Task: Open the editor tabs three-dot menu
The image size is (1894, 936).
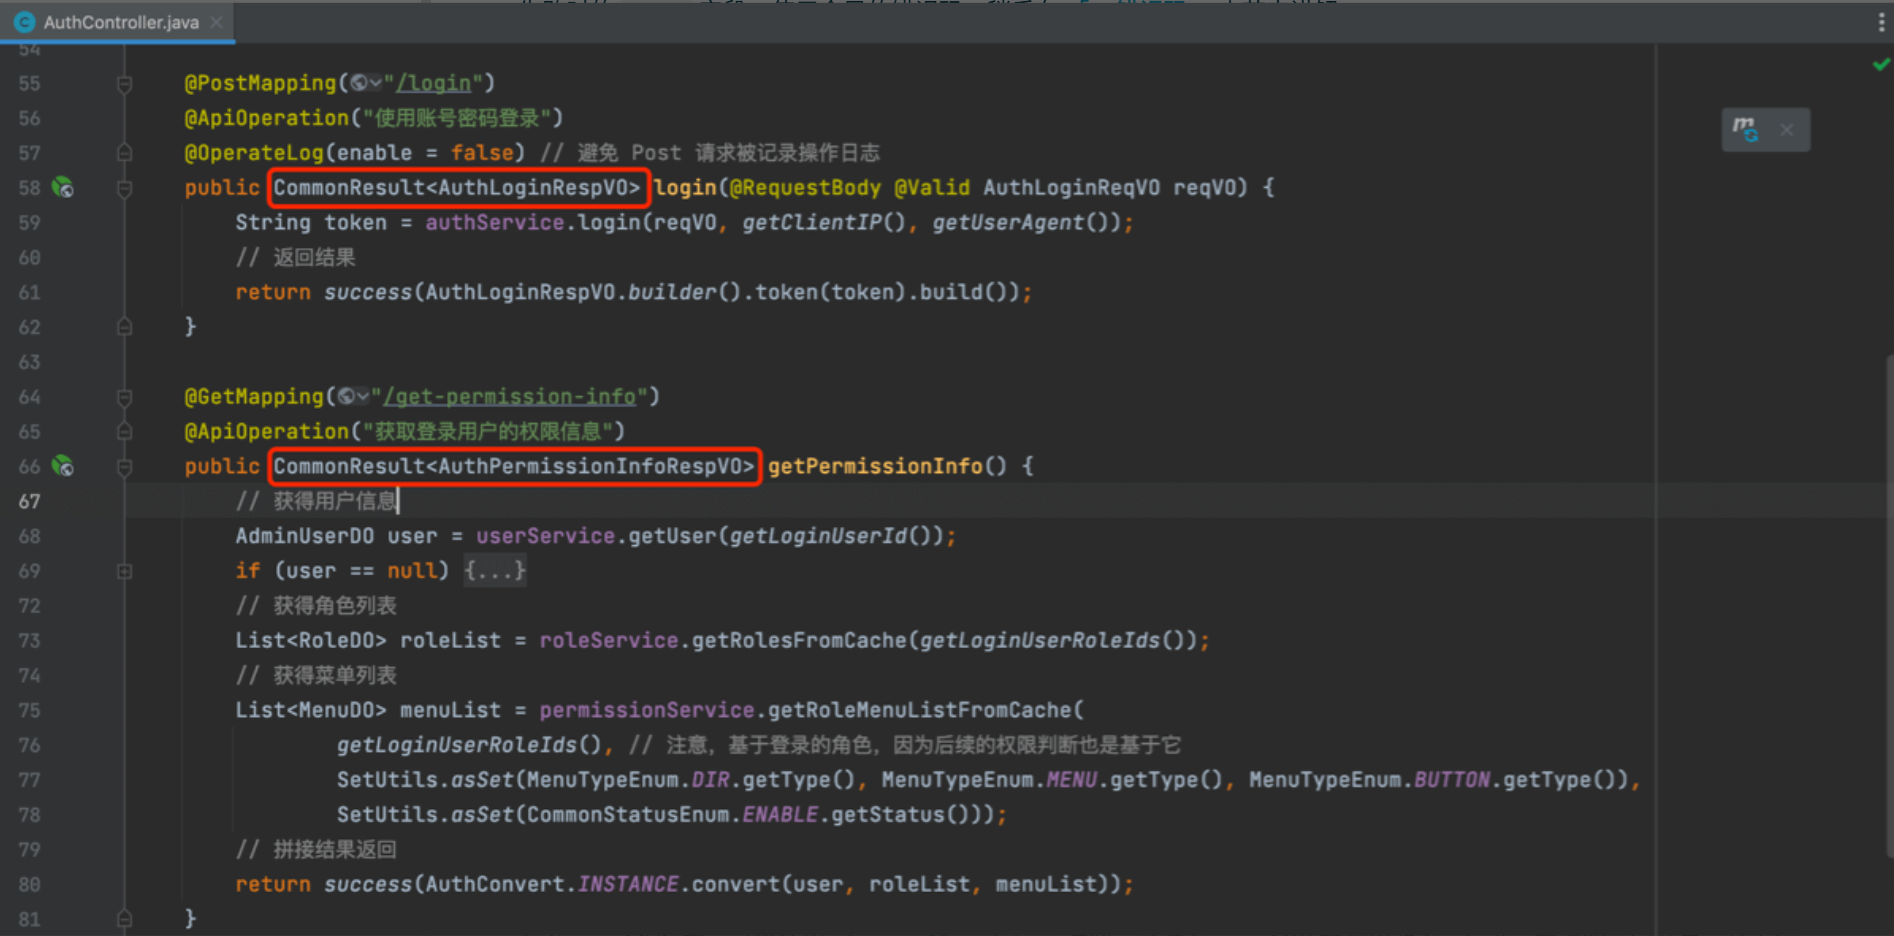Action: click(1881, 22)
